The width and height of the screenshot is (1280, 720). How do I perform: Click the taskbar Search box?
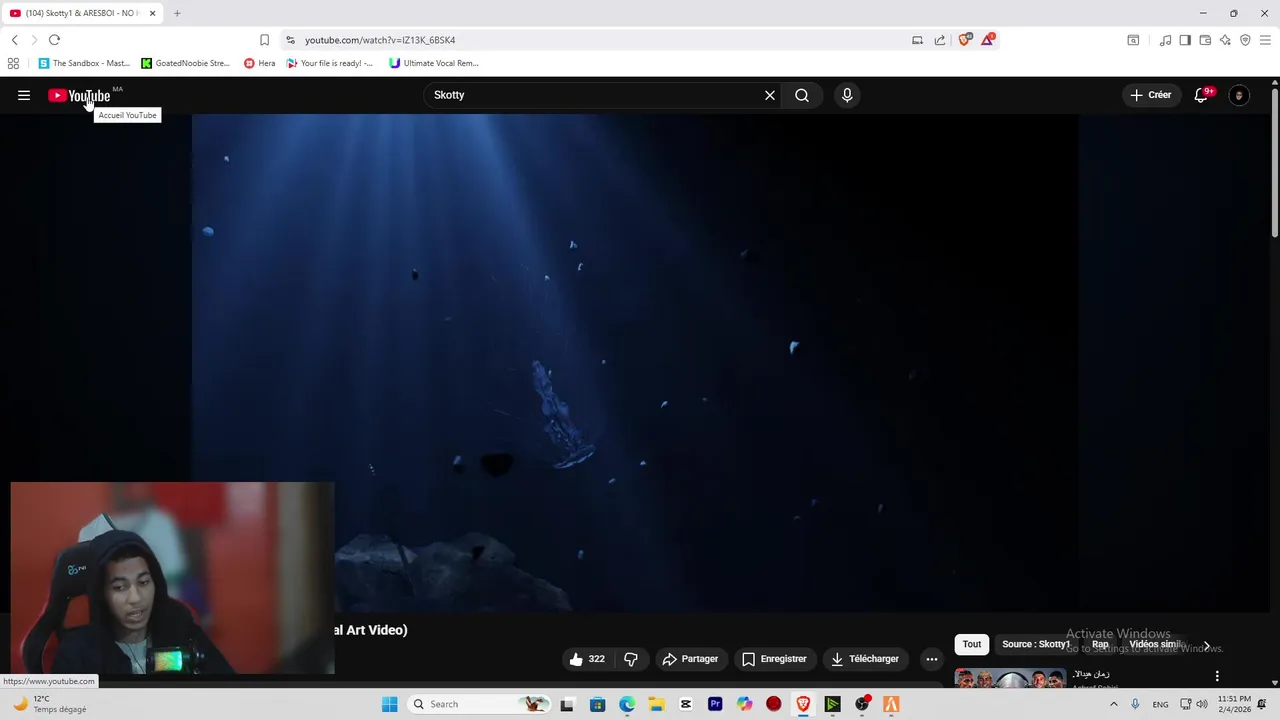tap(480, 704)
